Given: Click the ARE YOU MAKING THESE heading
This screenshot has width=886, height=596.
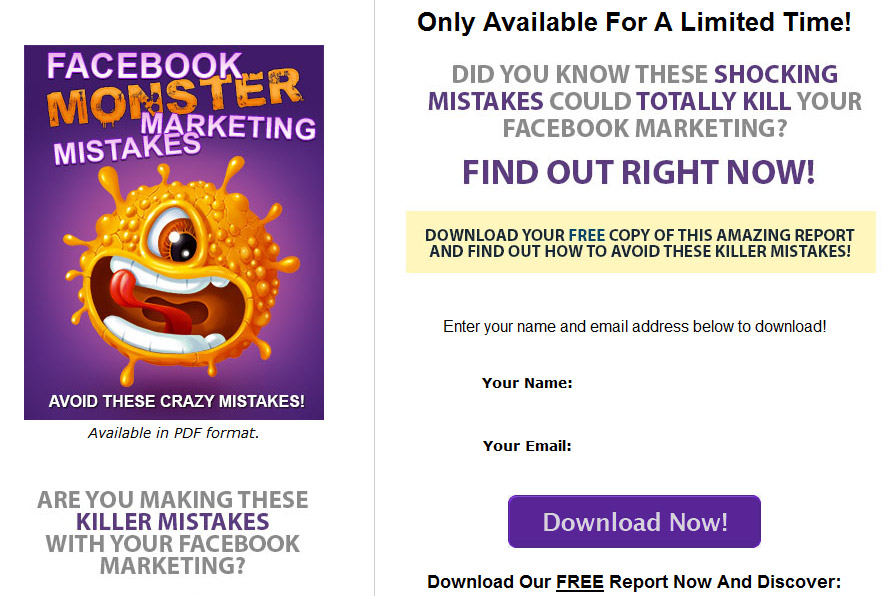Looking at the screenshot, I should pyautogui.click(x=172, y=500).
